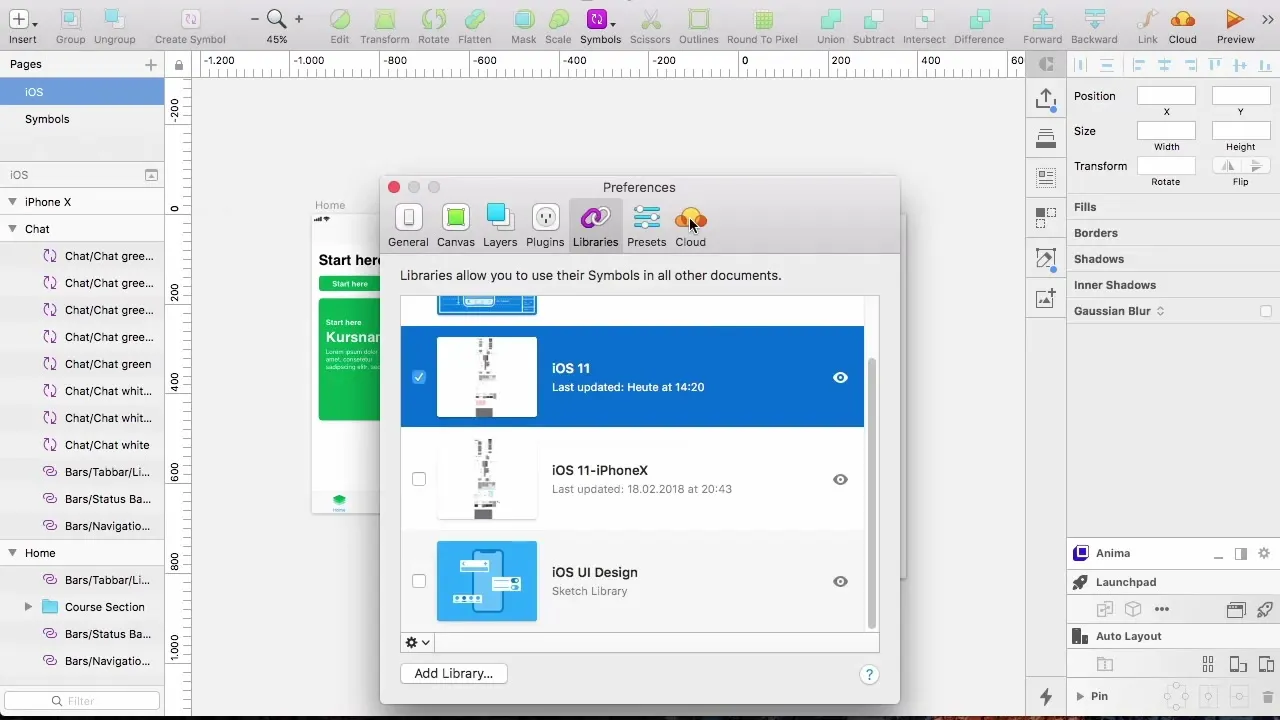Collapse the iPhone X artboard
Image resolution: width=1280 pixels, height=720 pixels.
pos(11,202)
